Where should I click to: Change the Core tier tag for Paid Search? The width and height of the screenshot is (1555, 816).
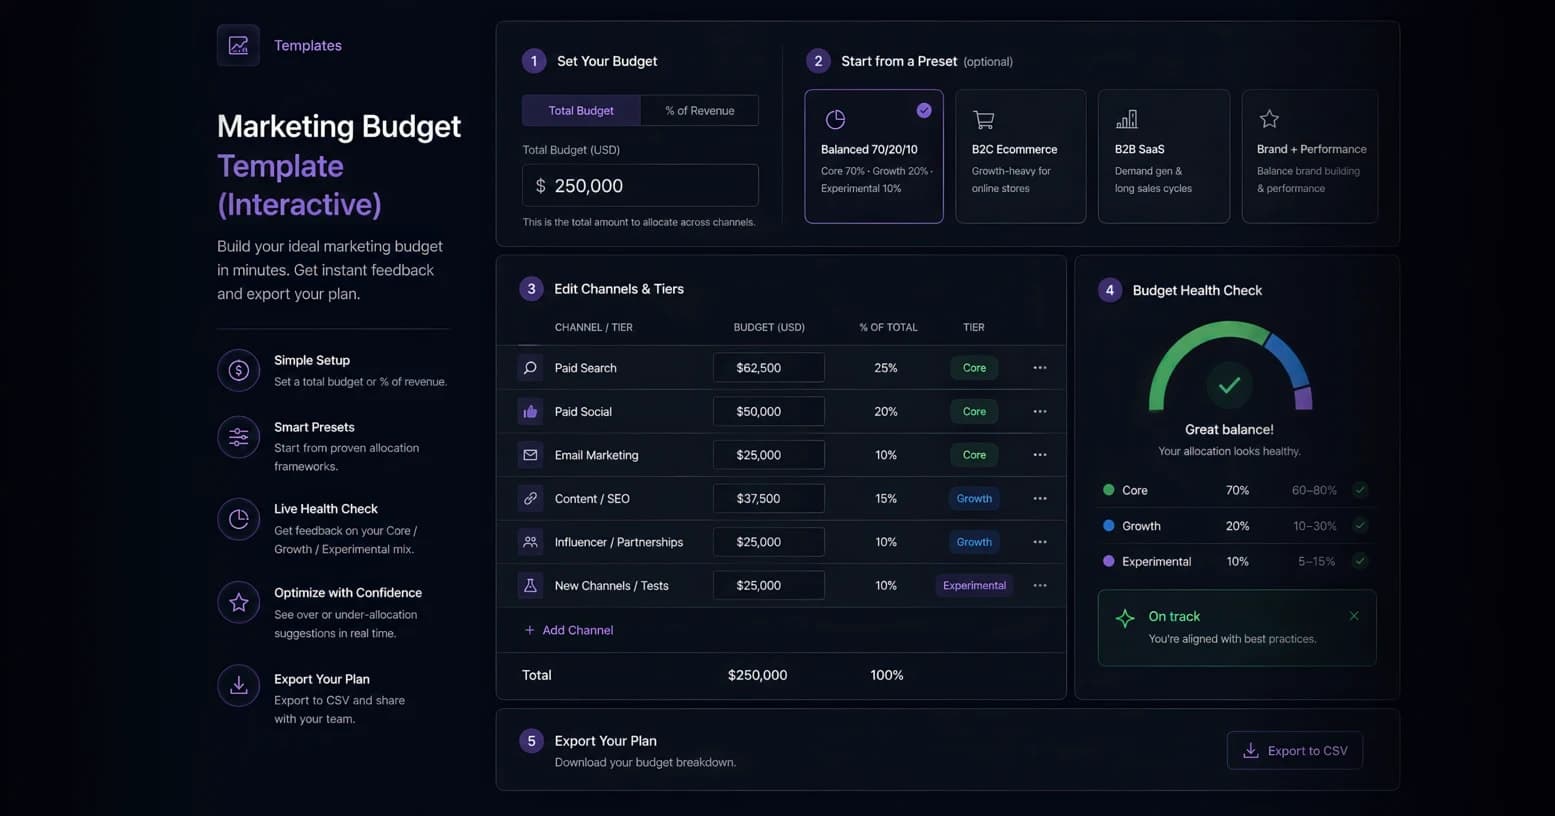coord(974,368)
